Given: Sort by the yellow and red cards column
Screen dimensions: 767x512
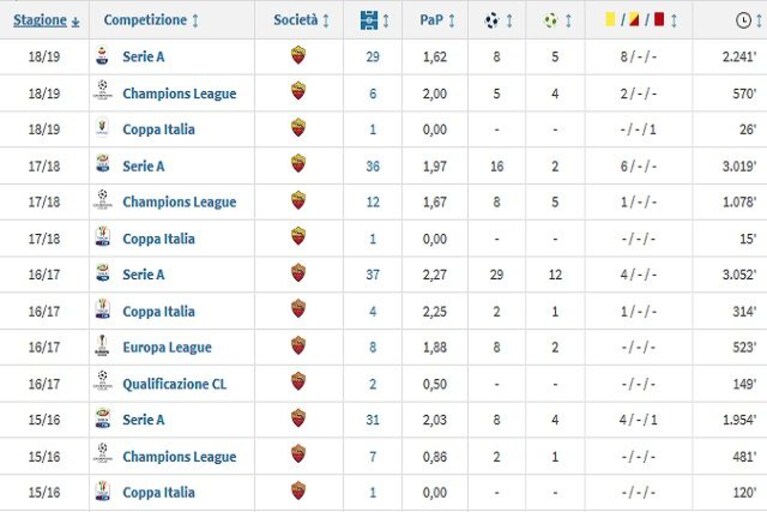Looking at the screenshot, I should pos(640,20).
